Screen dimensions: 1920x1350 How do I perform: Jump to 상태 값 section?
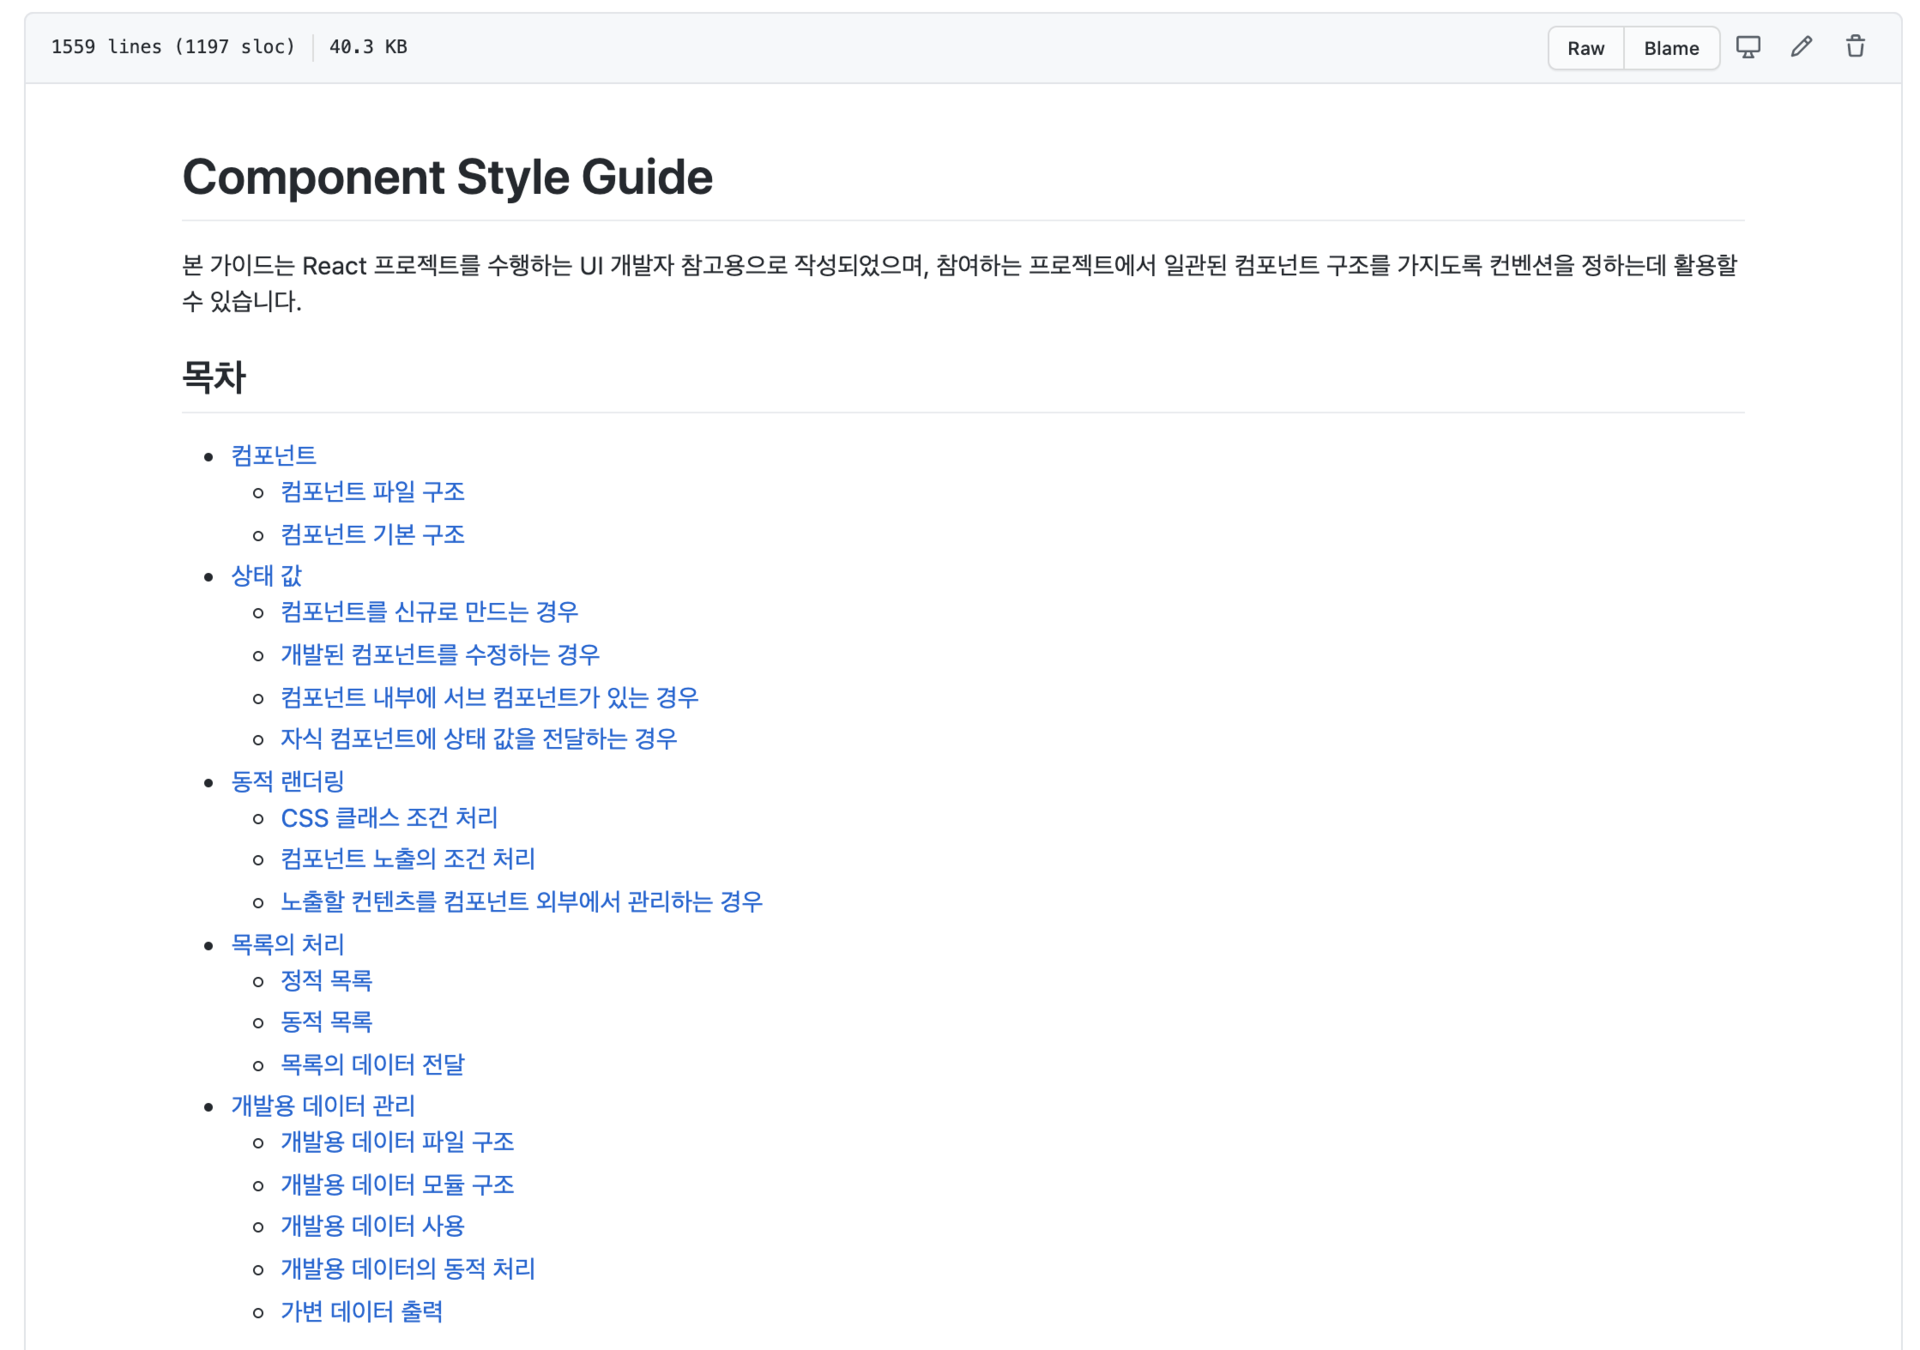[x=266, y=576]
